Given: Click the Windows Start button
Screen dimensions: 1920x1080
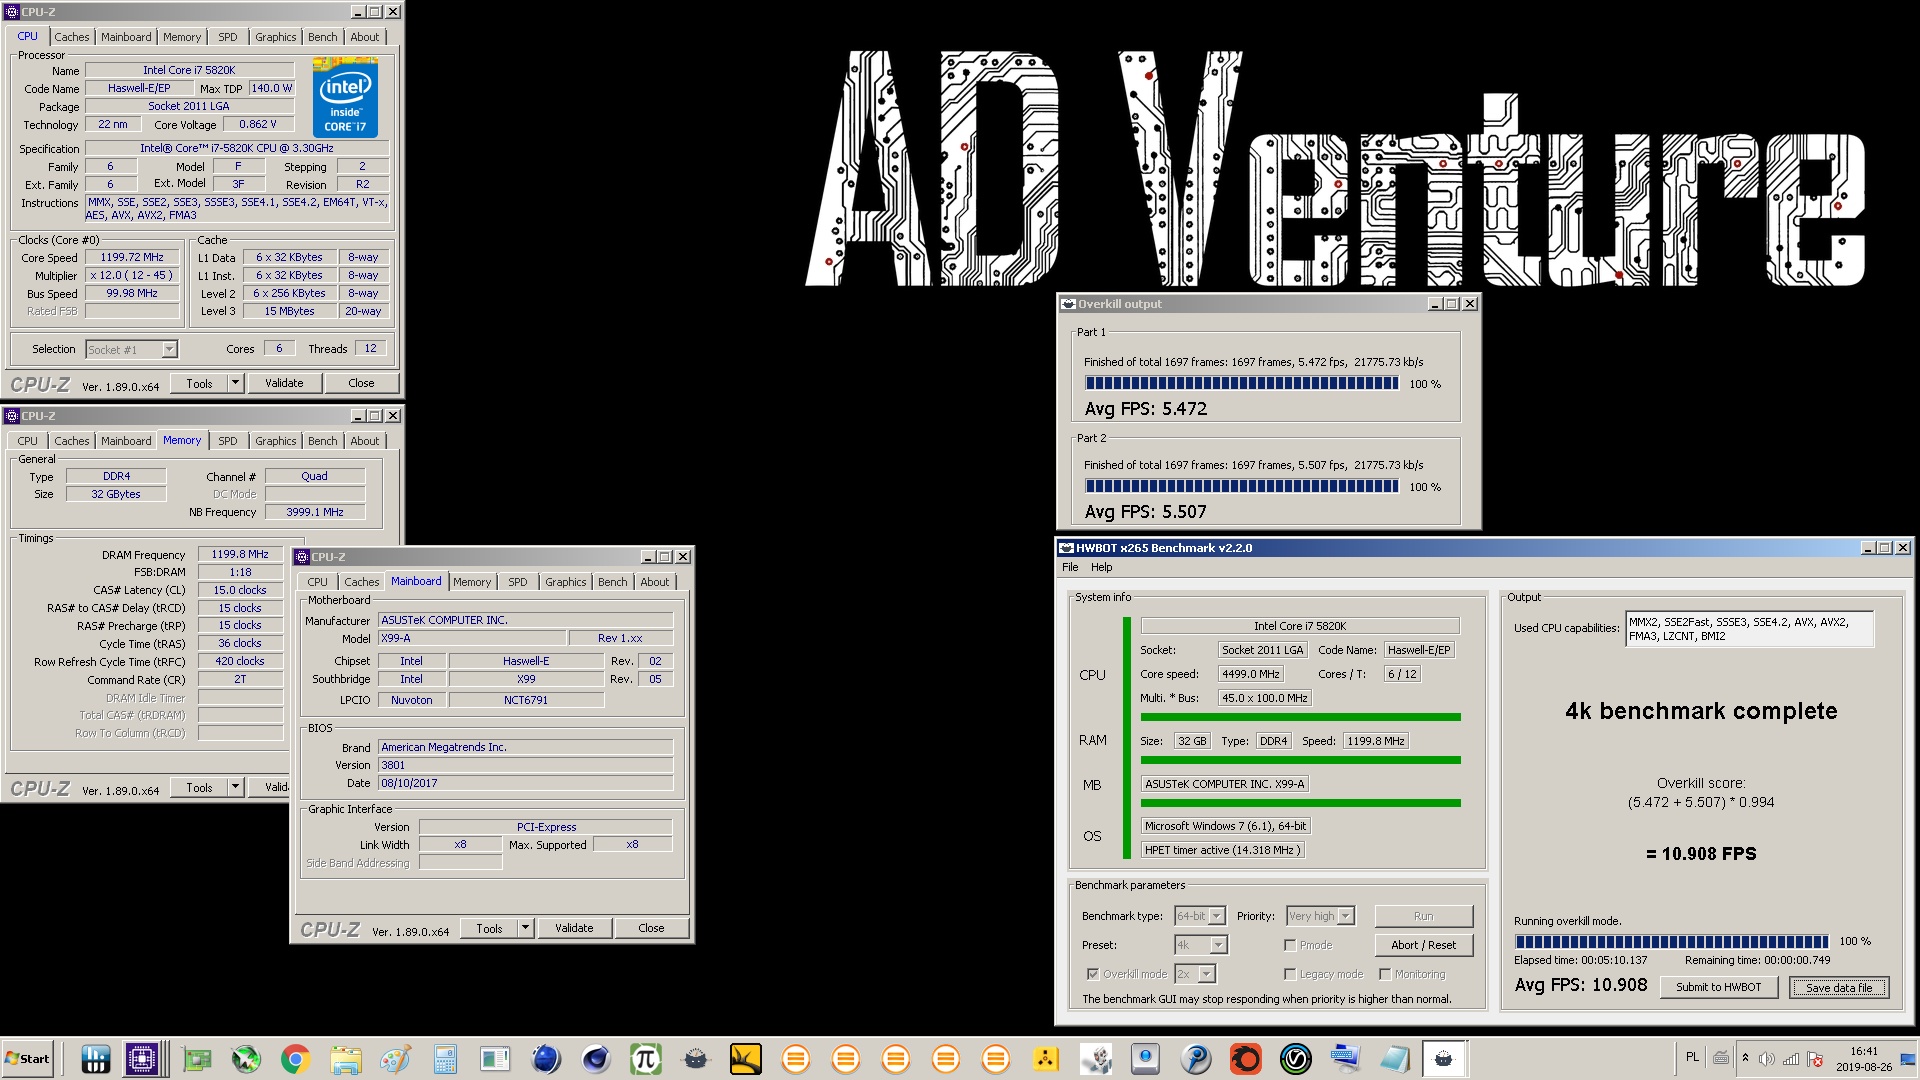Looking at the screenshot, I should coord(28,1058).
